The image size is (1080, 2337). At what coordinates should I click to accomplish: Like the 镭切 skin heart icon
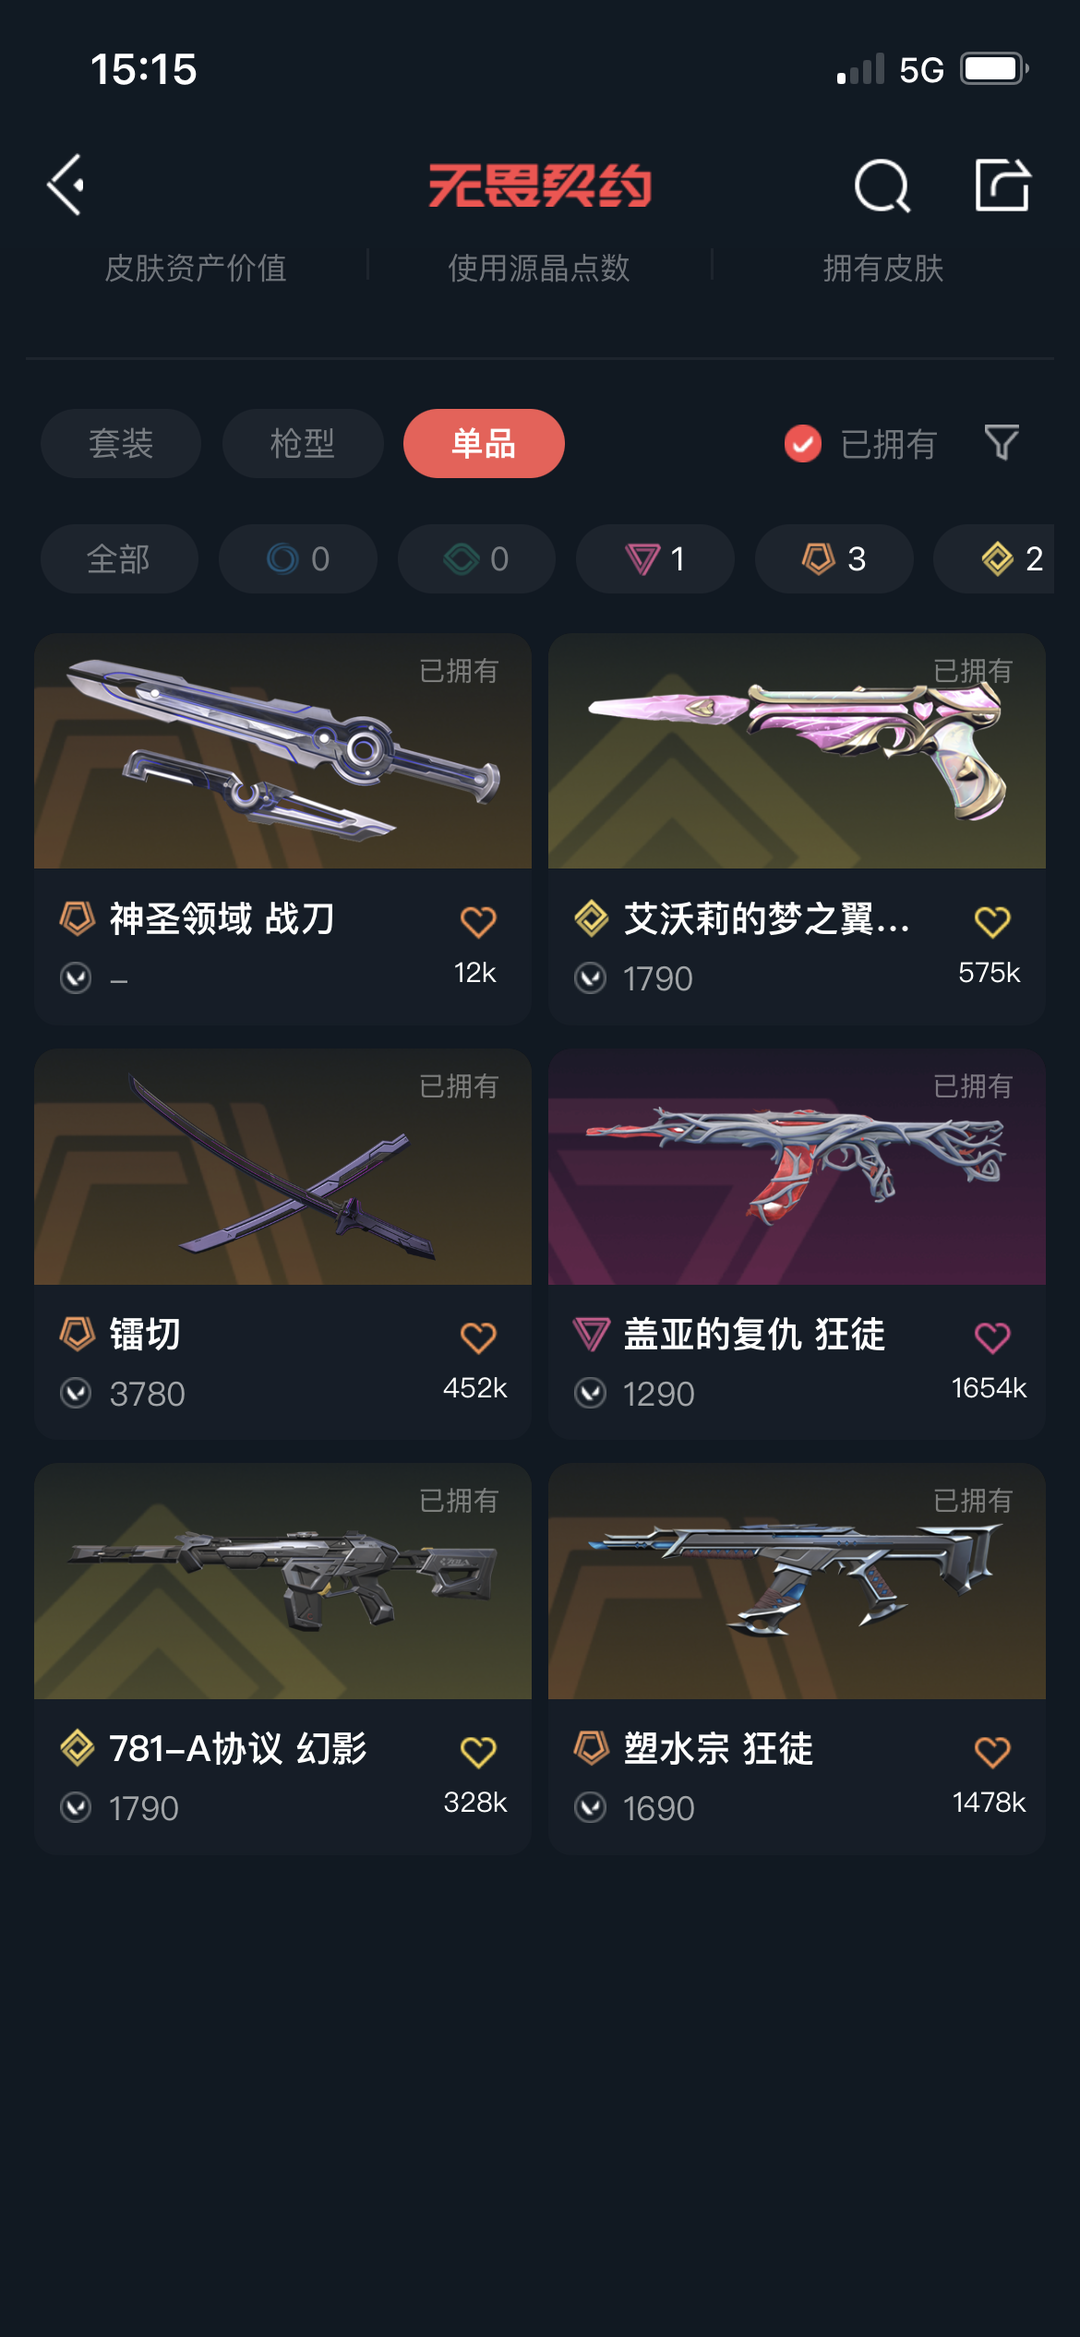(478, 1337)
